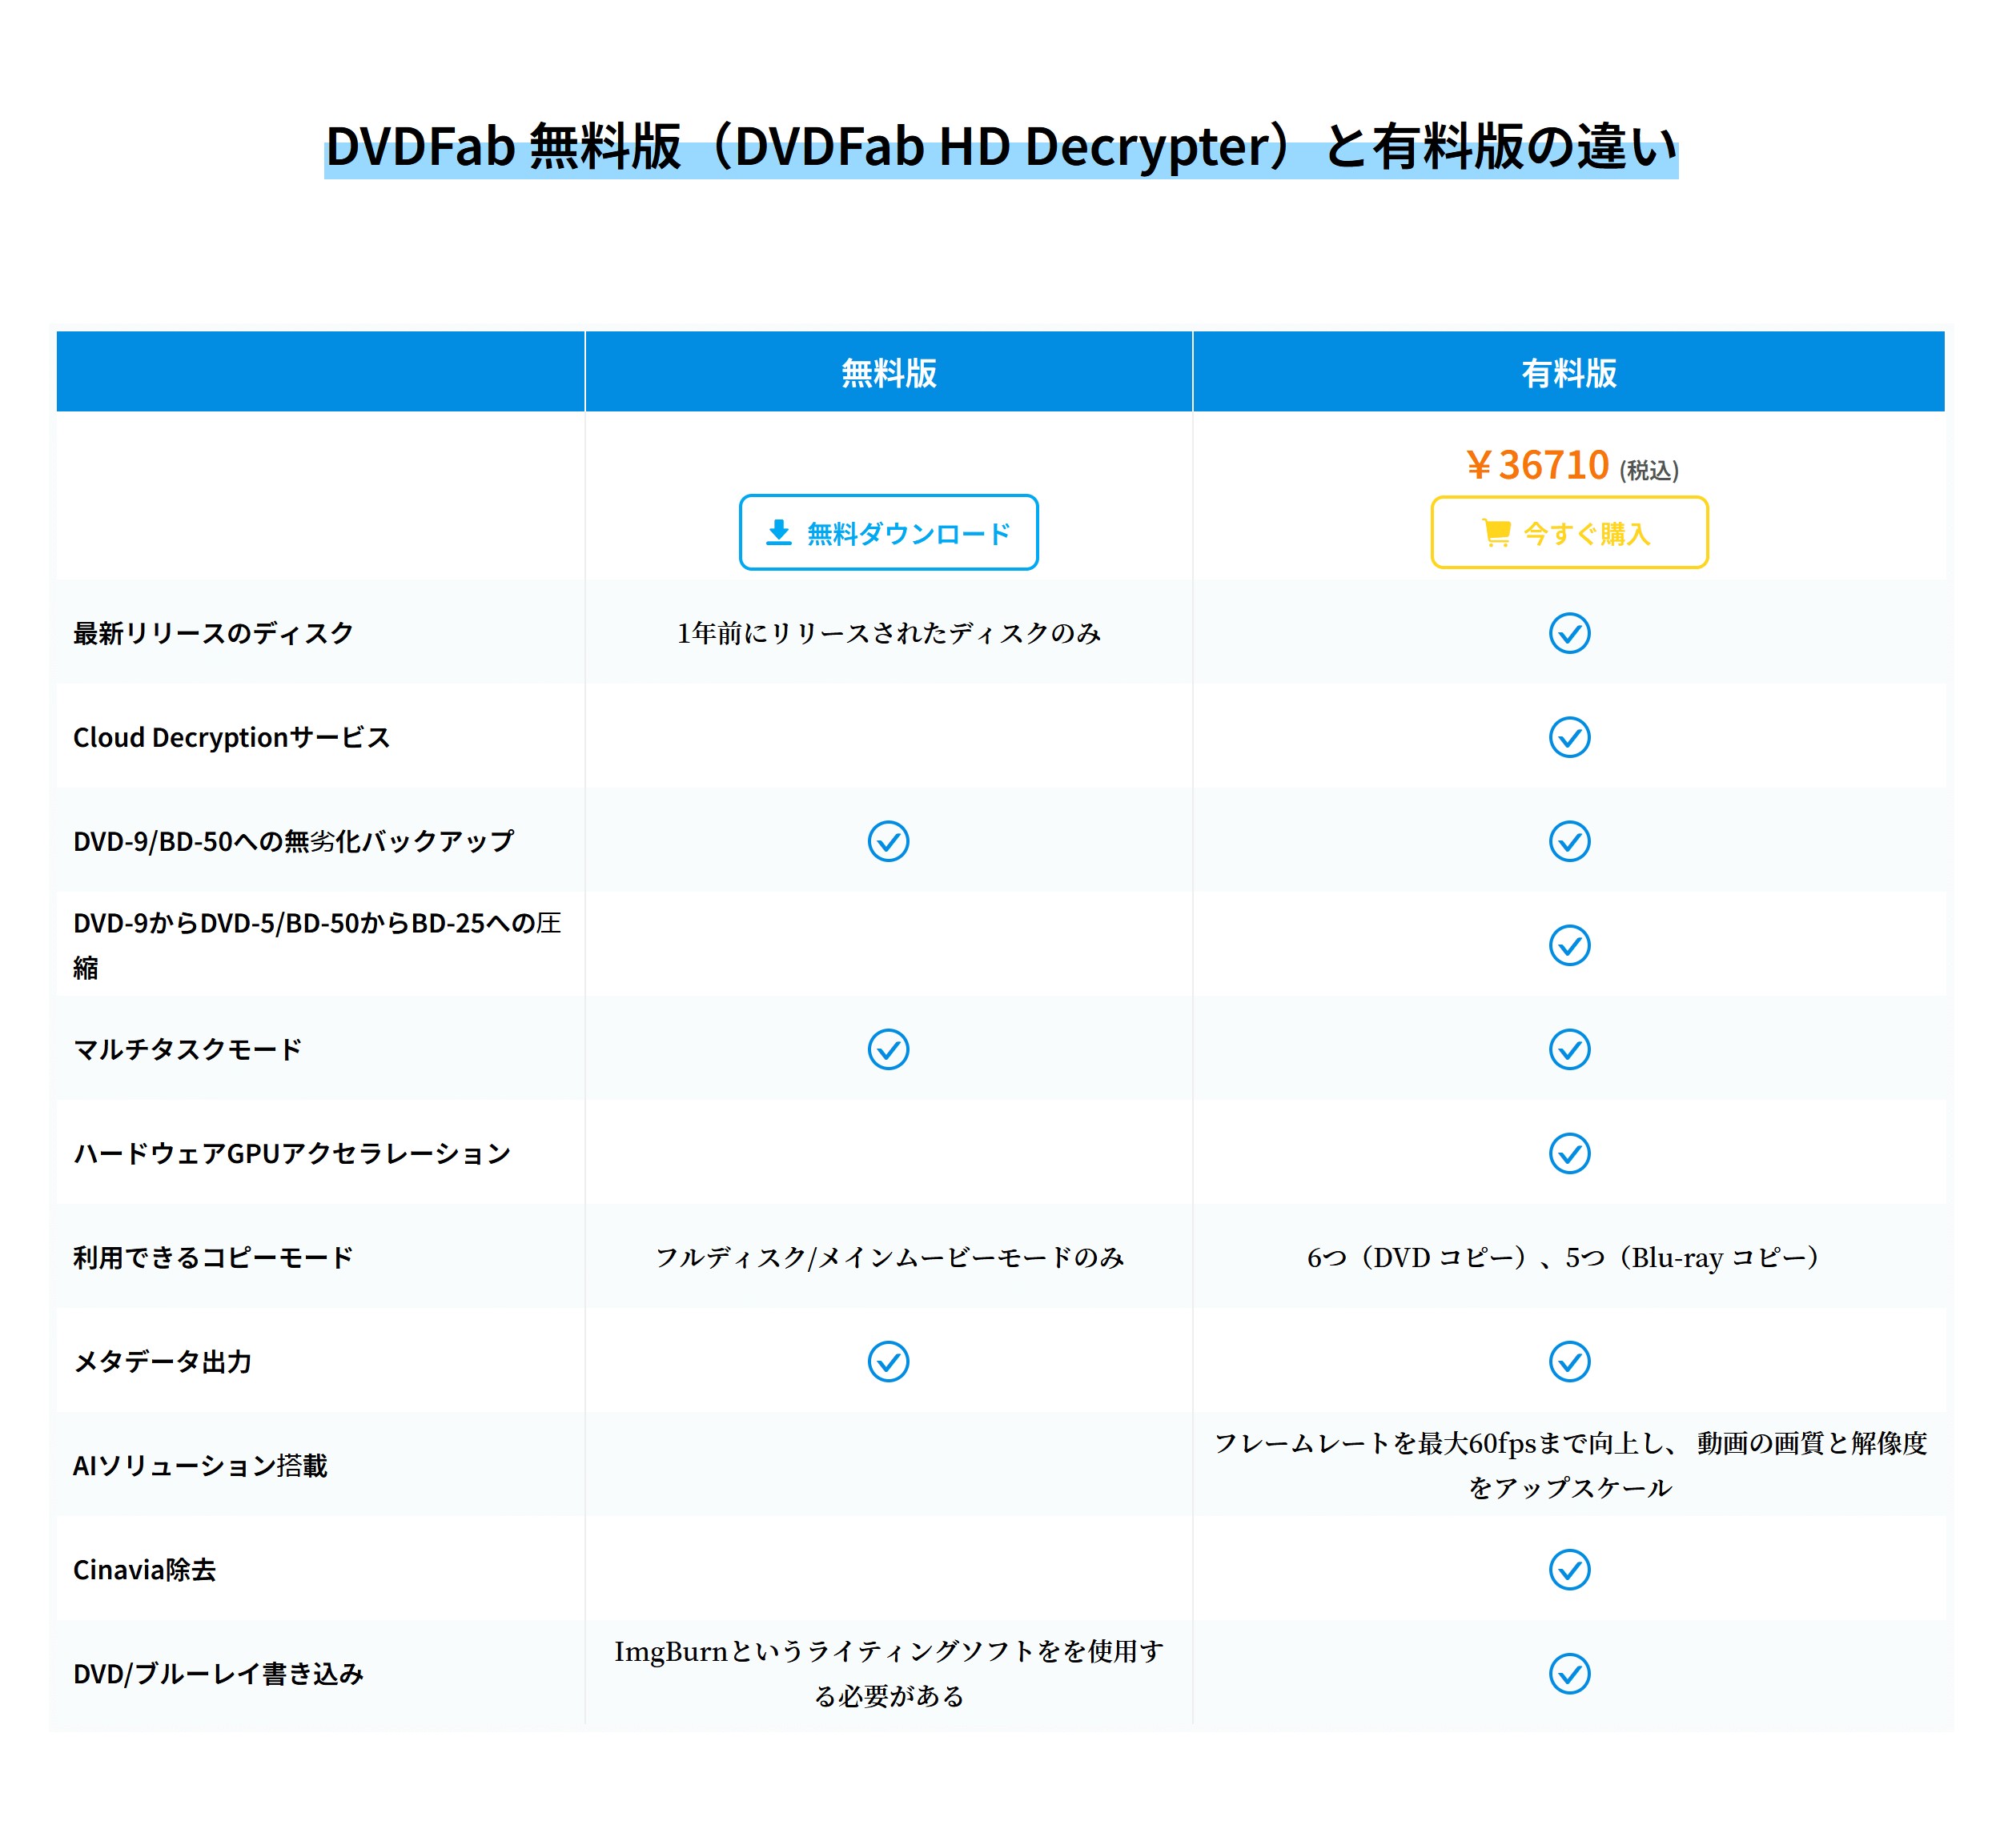2016x1825 pixels.
Task: Click the AIソリューション搭載 row label
Action: point(200,1465)
